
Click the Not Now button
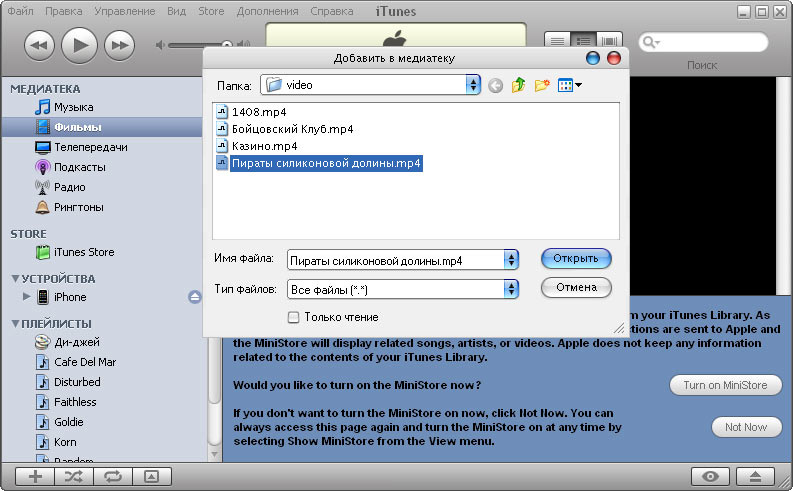(746, 427)
